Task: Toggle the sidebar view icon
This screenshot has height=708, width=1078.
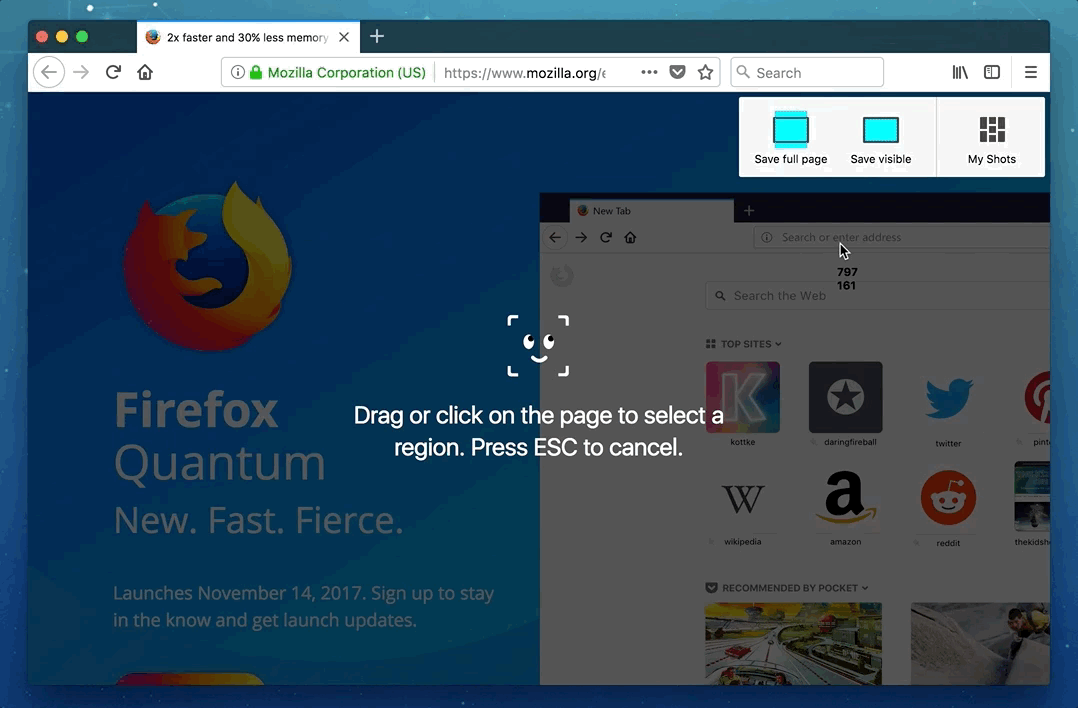Action: [991, 72]
